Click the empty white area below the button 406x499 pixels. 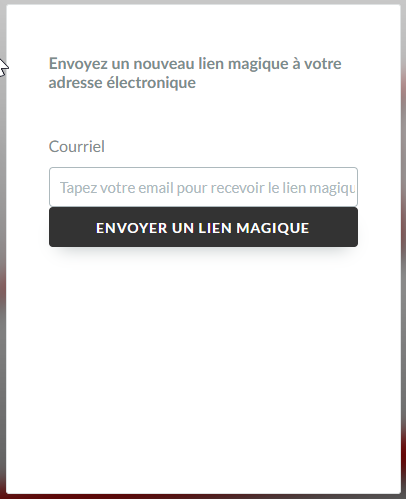click(203, 367)
